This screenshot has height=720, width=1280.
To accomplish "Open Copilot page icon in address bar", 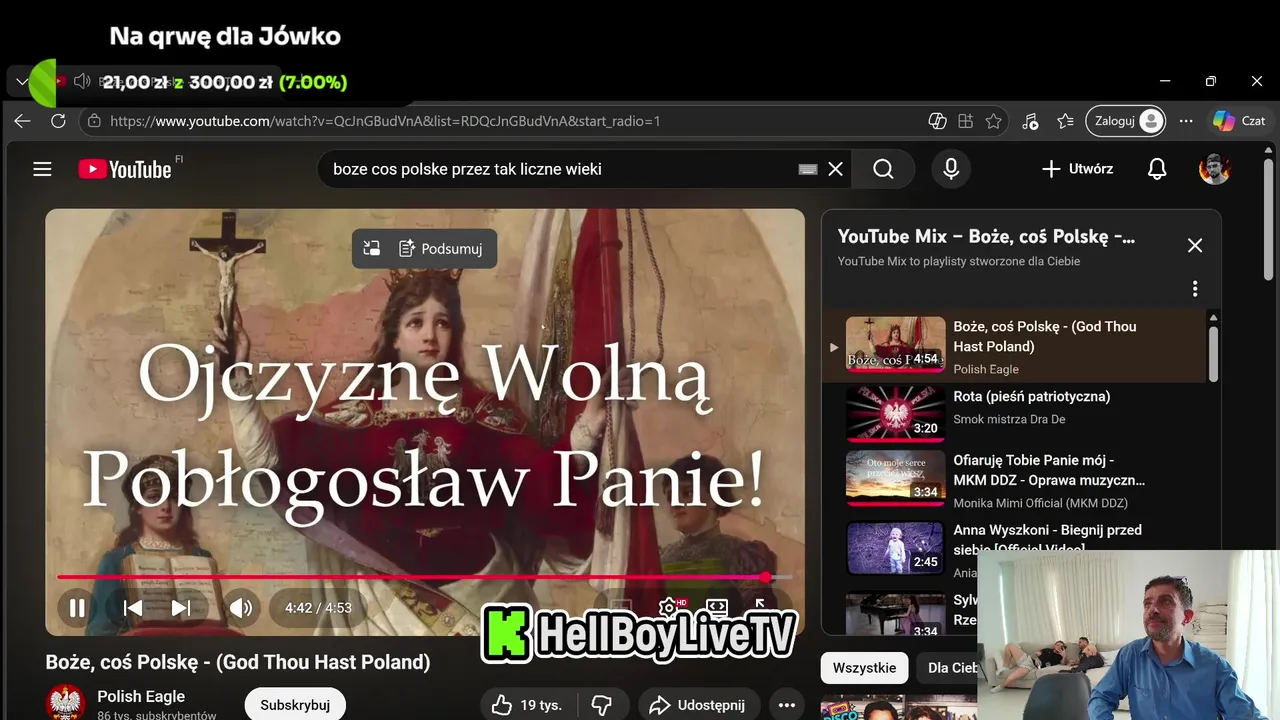I will point(937,121).
